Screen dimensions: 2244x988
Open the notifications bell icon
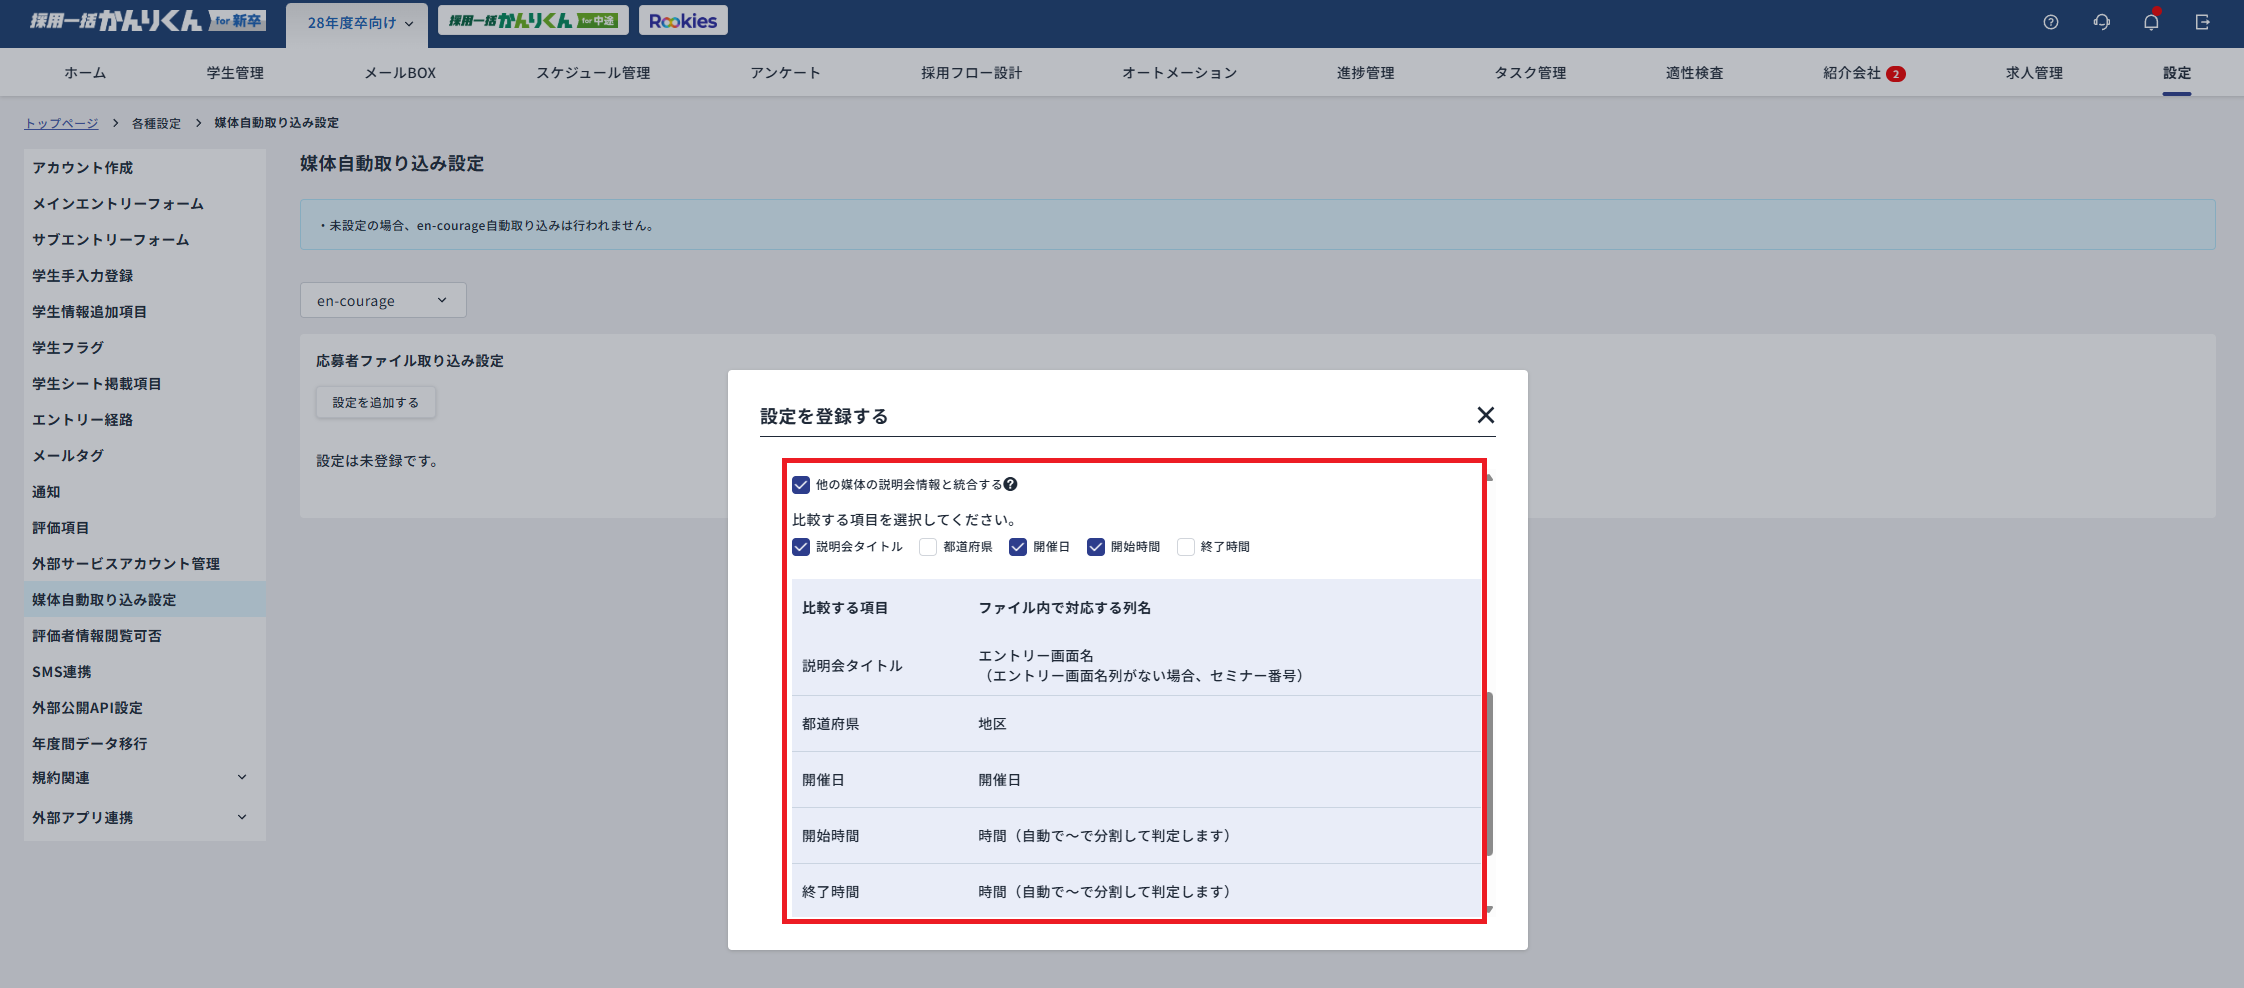pos(2151,22)
